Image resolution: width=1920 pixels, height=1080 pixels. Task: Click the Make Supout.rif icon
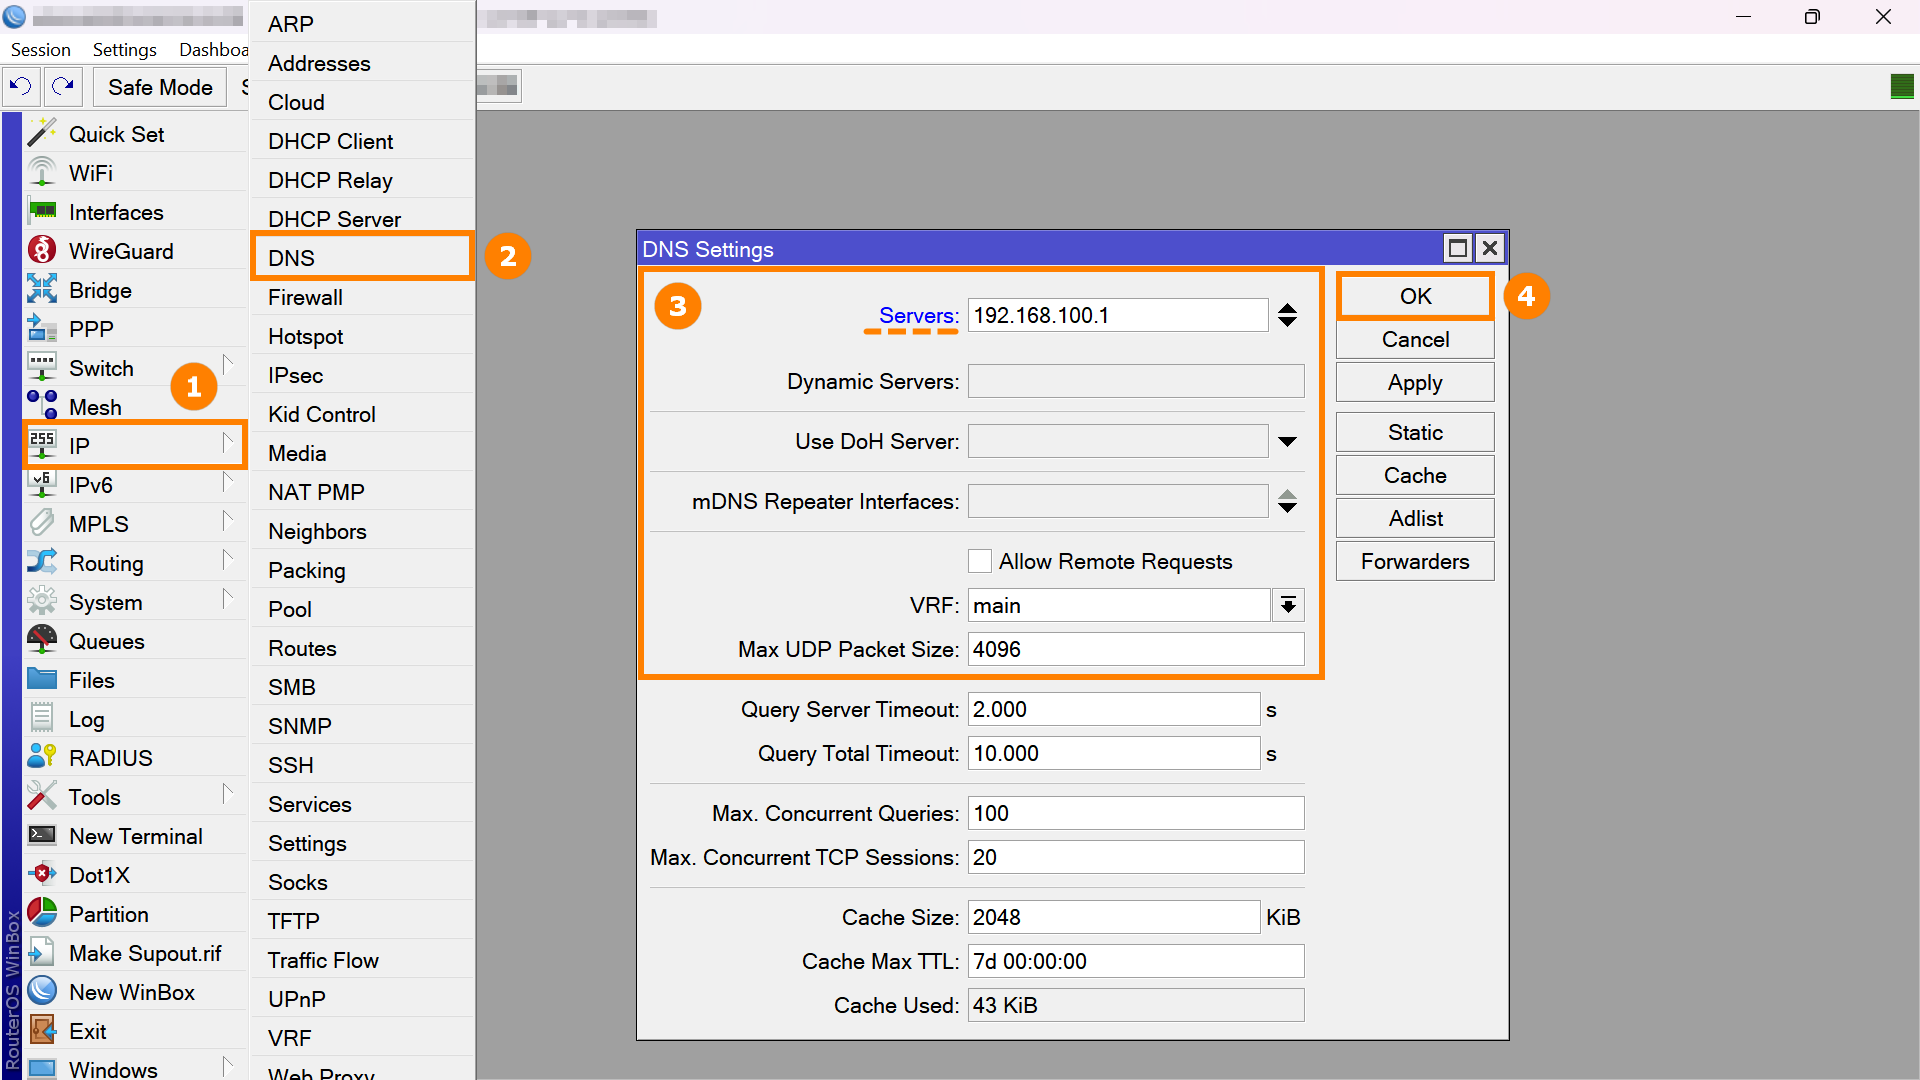(x=42, y=953)
